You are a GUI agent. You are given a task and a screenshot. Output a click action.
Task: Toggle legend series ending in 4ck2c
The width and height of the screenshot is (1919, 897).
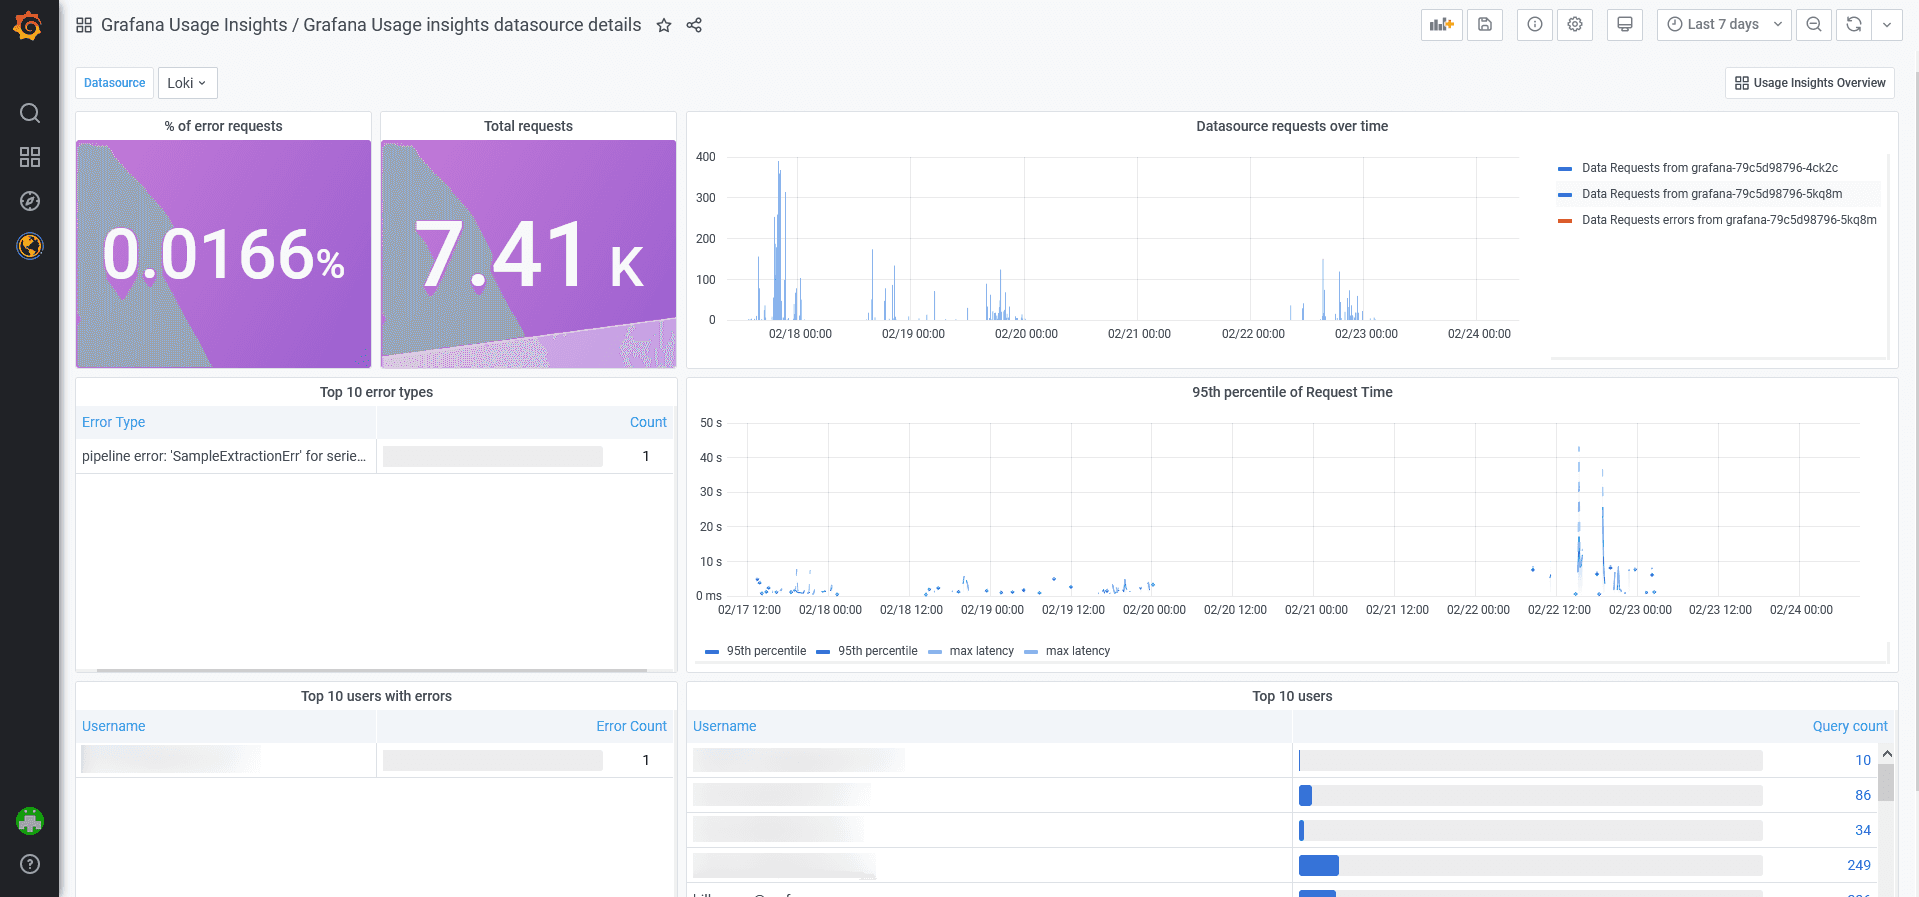1709,168
